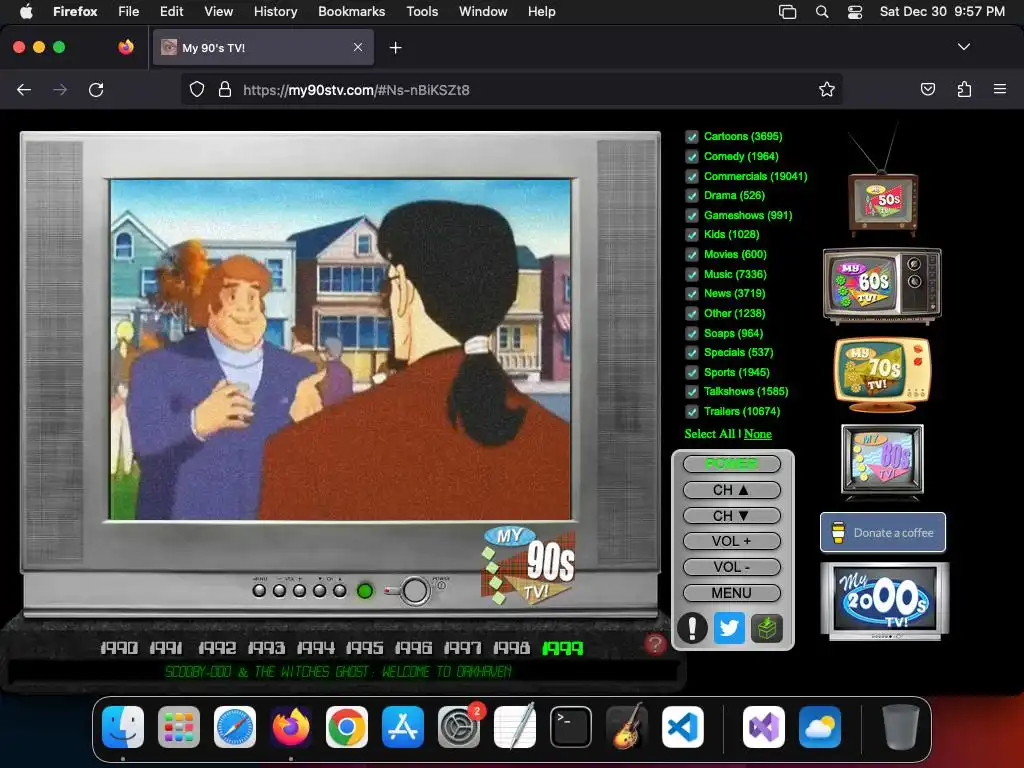This screenshot has width=1024, height=768.
Task: Uncheck the Comedy (1964) checkbox
Action: pyautogui.click(x=692, y=157)
